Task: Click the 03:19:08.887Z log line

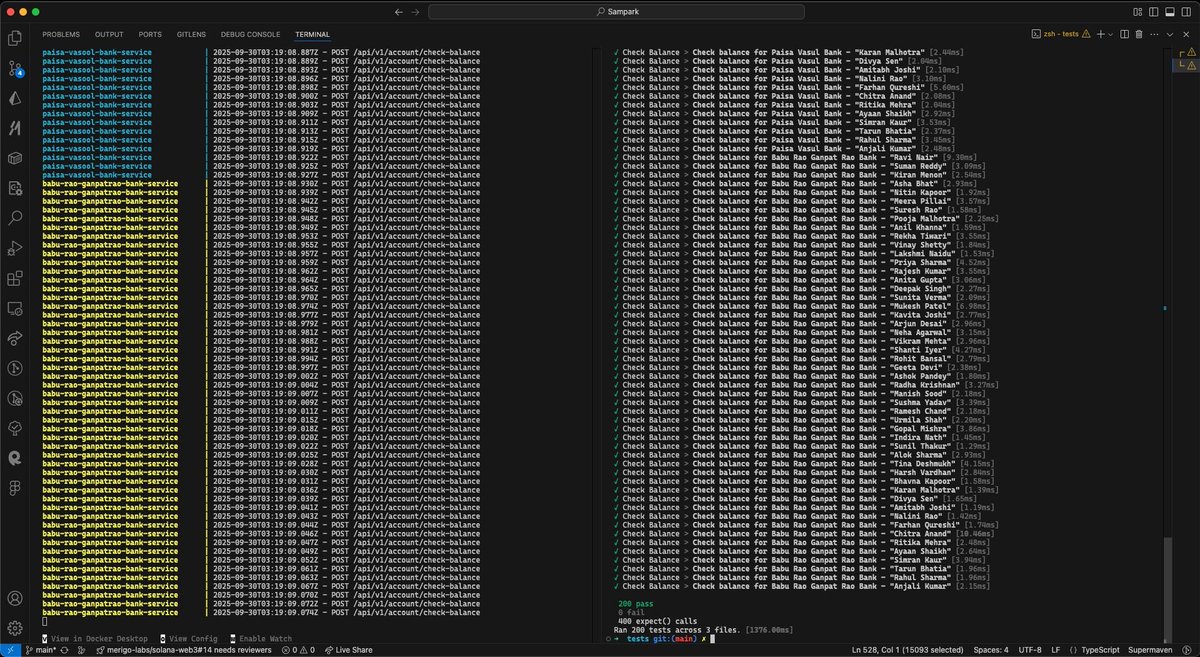Action: (261, 52)
